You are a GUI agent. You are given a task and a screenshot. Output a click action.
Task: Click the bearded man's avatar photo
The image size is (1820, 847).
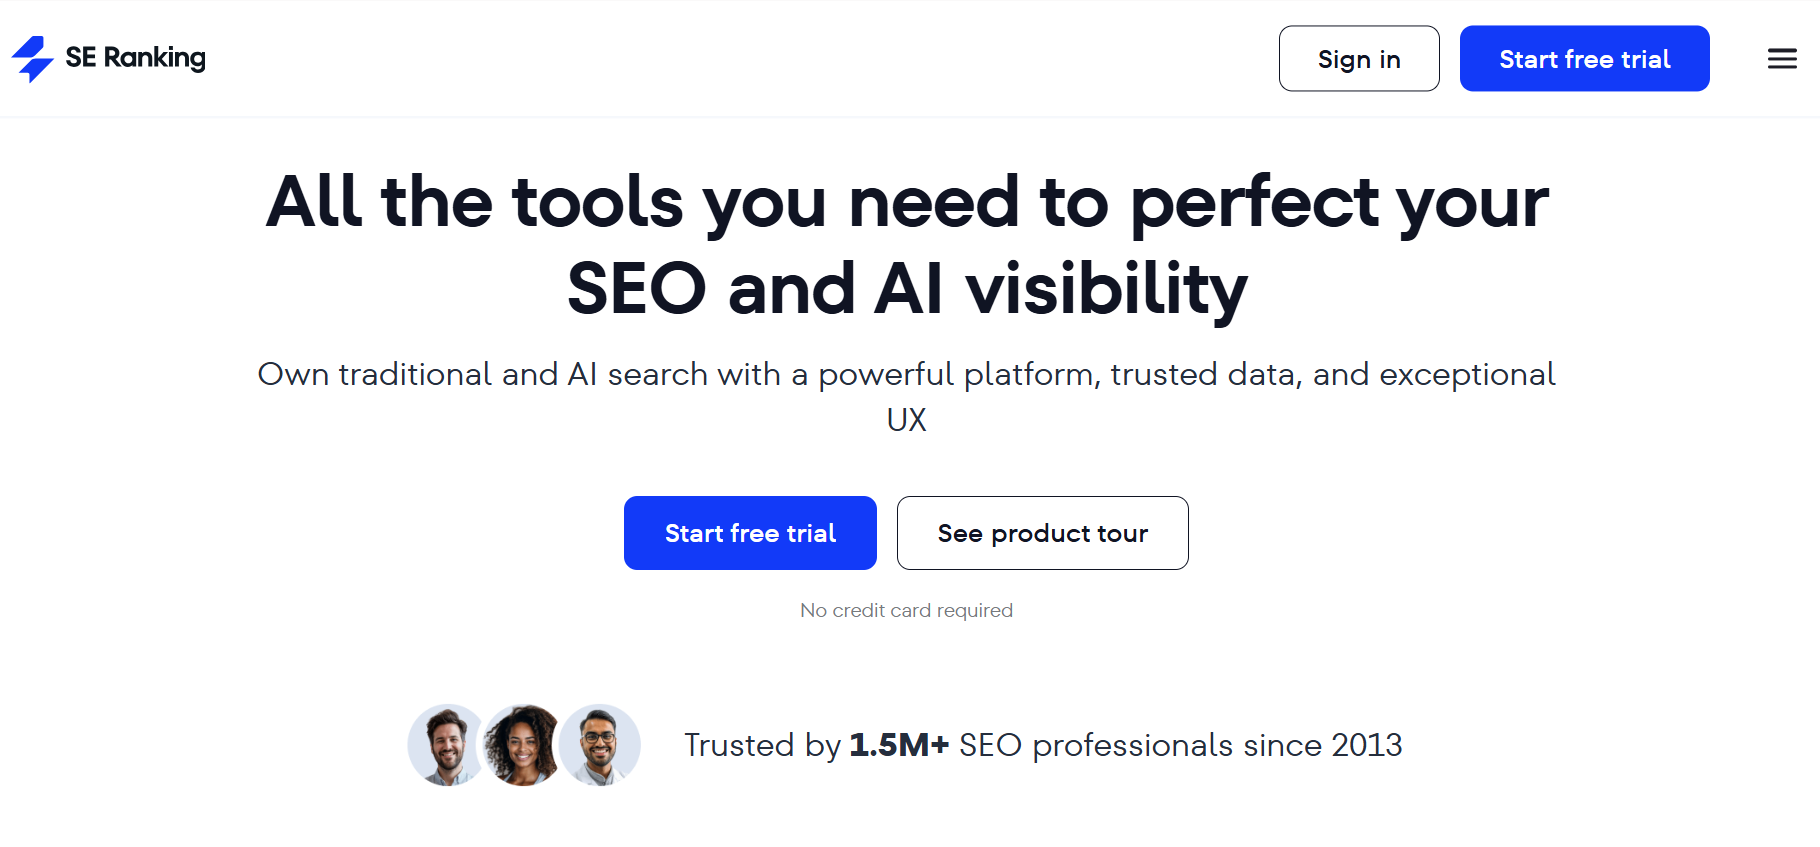coord(447,745)
